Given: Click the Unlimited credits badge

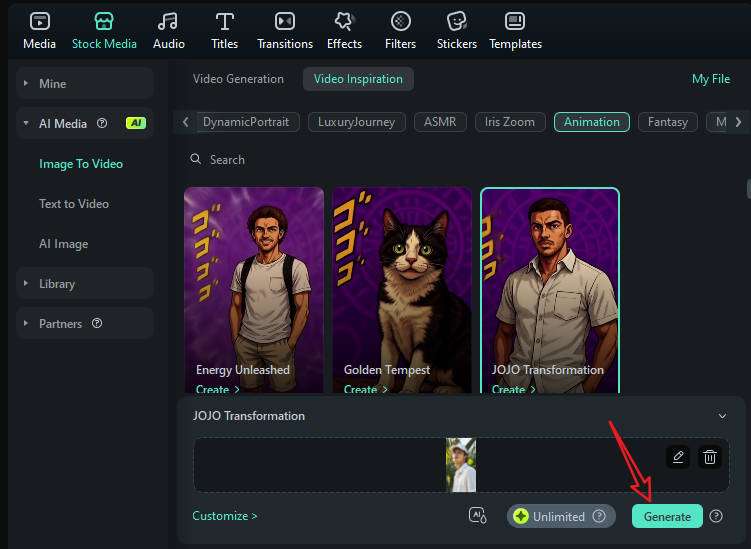Looking at the screenshot, I should [x=560, y=516].
